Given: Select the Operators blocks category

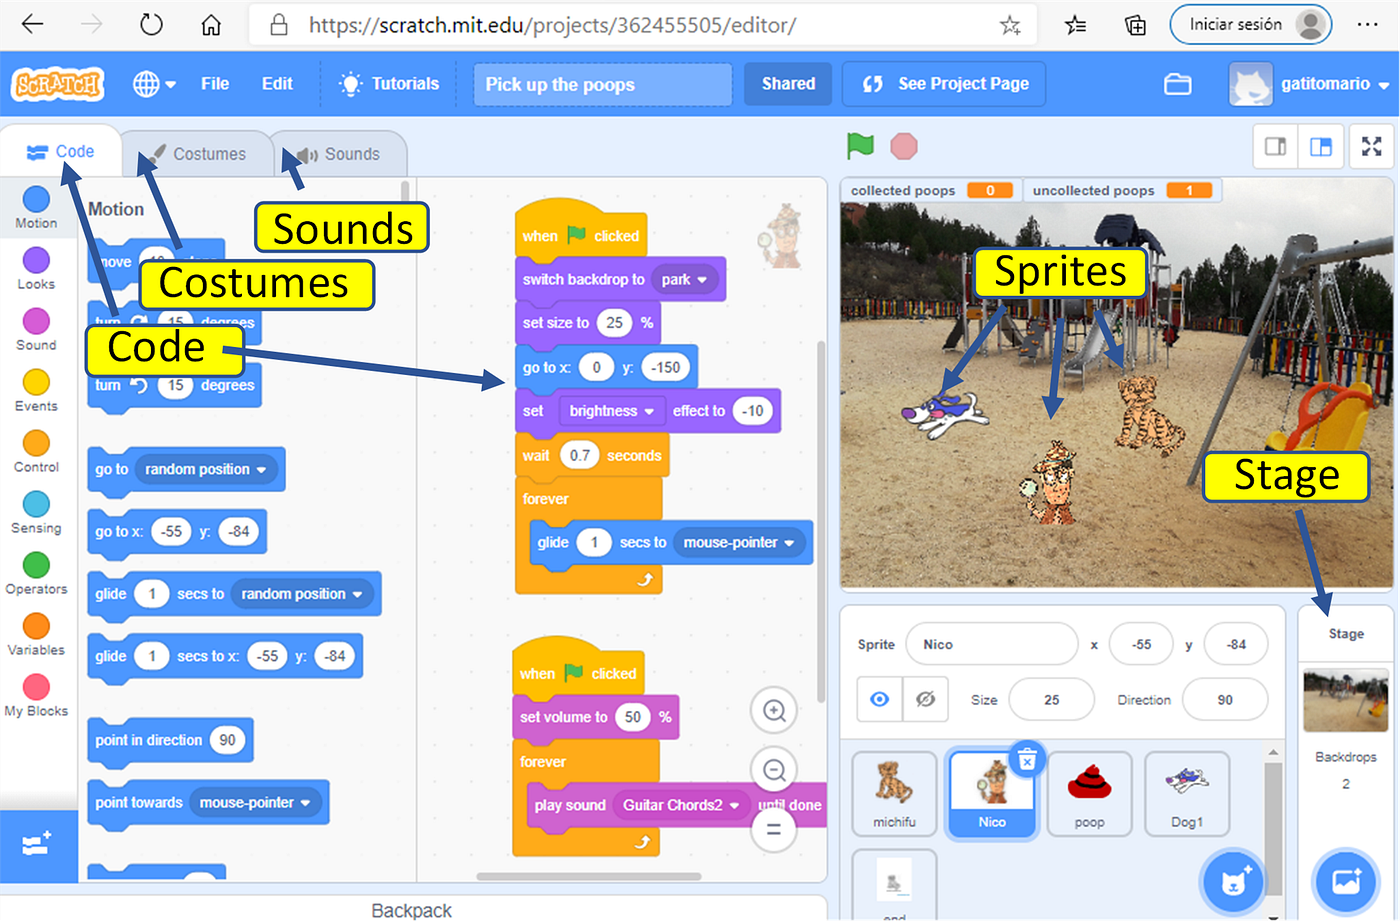Looking at the screenshot, I should (x=36, y=573).
